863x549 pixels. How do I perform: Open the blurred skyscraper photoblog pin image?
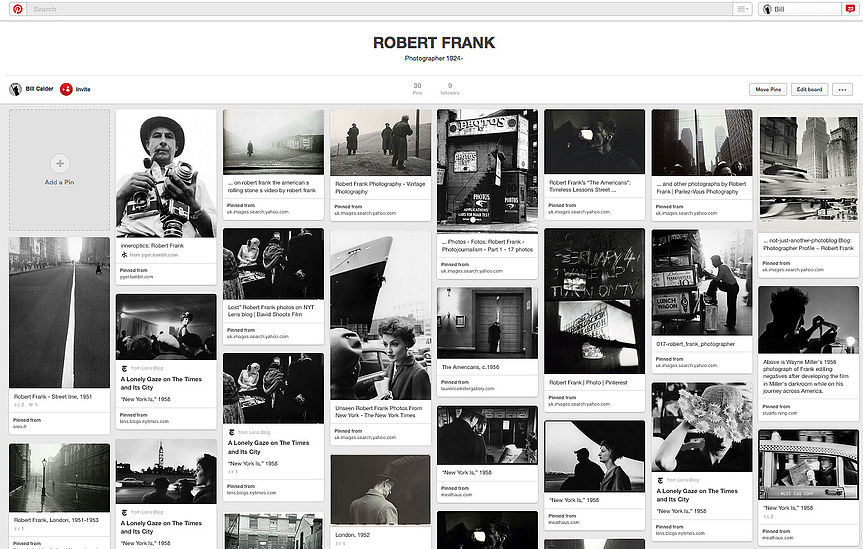pos(809,170)
